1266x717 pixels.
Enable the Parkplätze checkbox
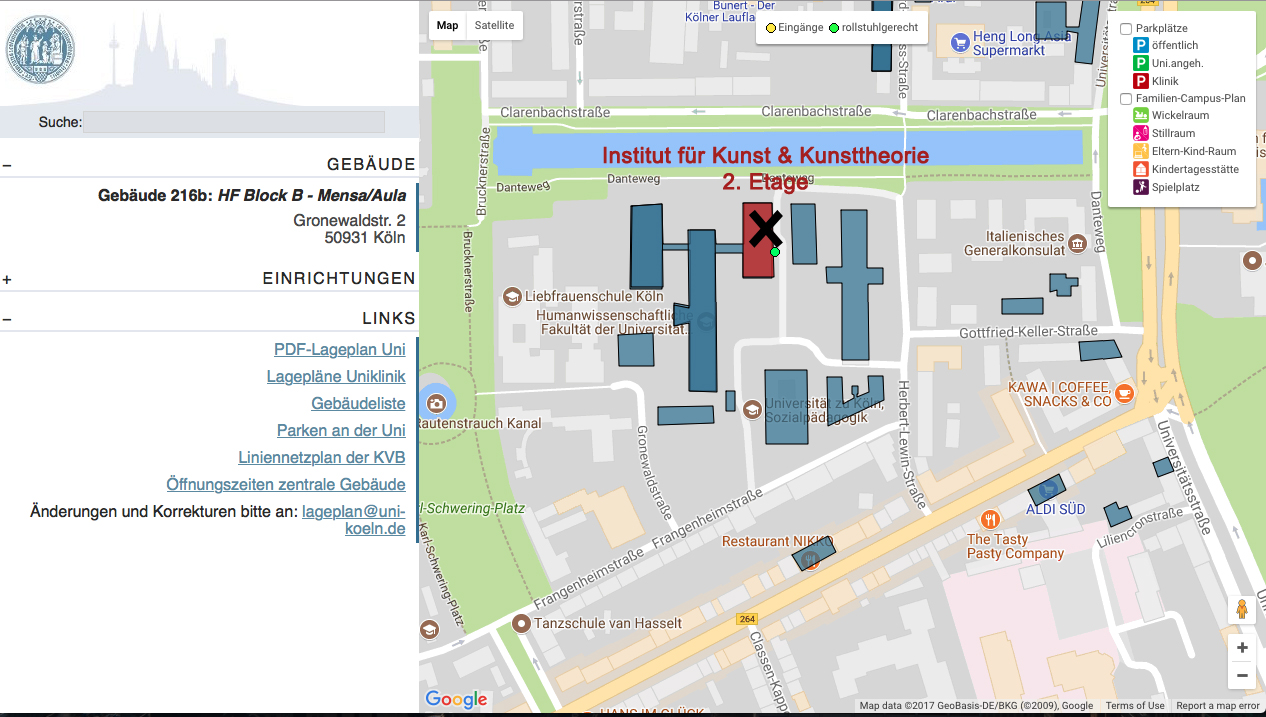point(1126,28)
